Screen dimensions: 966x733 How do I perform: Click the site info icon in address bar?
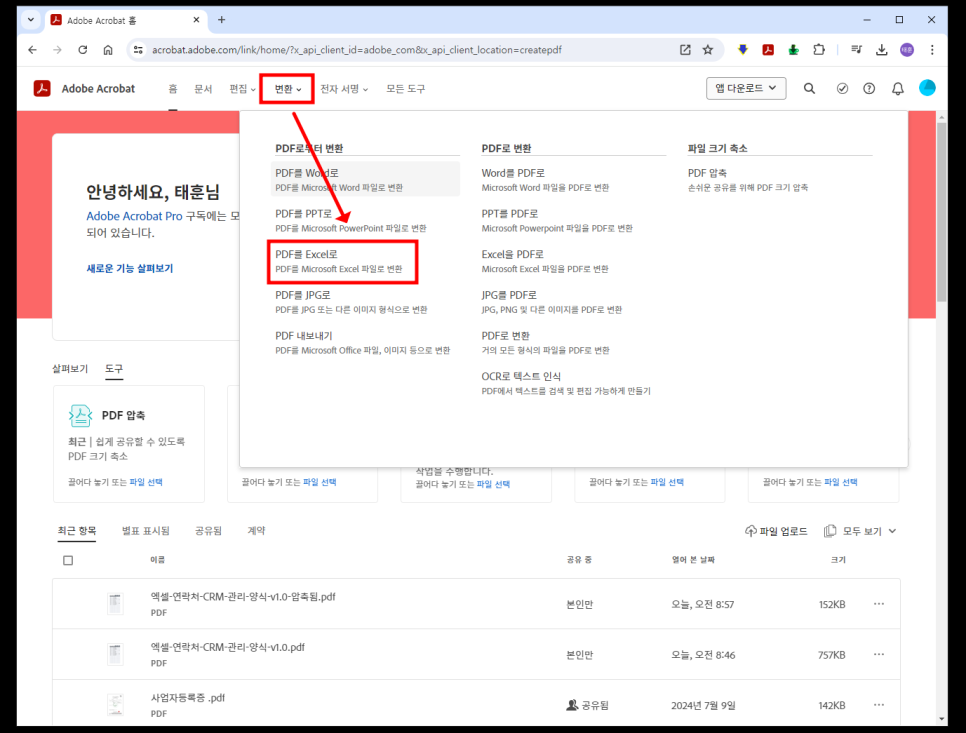139,50
